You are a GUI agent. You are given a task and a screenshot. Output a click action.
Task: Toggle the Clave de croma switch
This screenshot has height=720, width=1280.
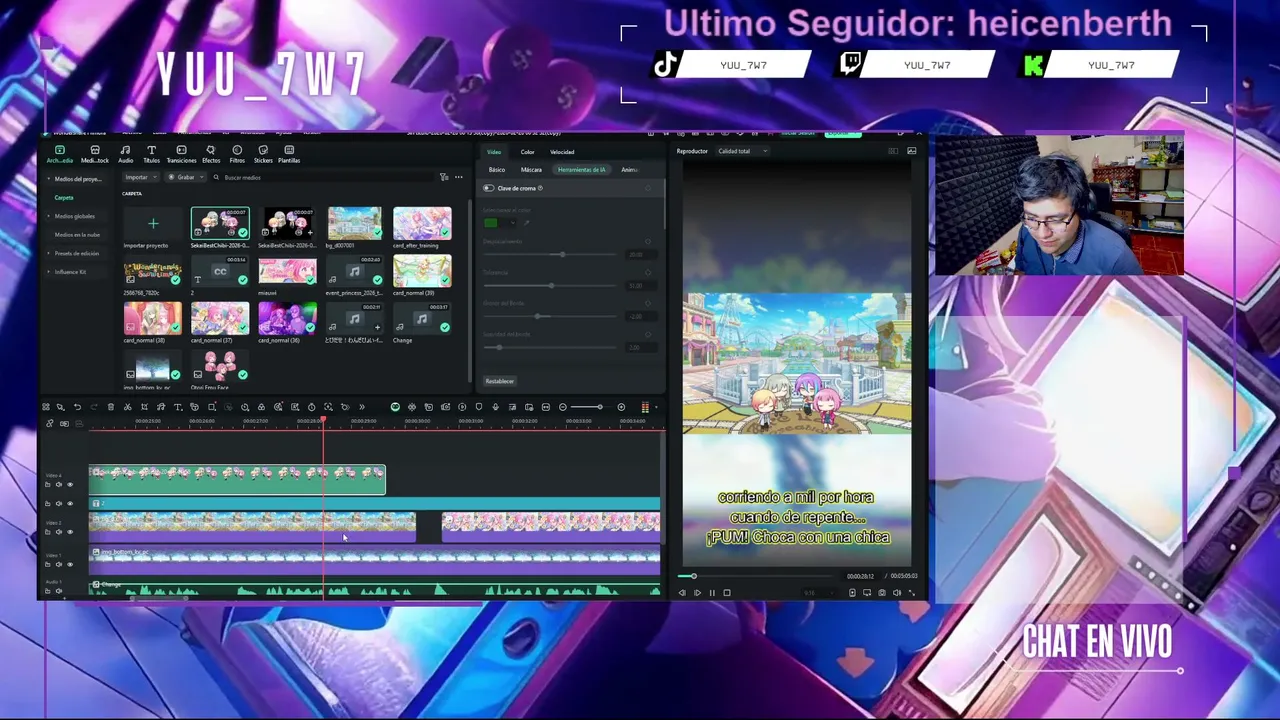[x=489, y=188]
